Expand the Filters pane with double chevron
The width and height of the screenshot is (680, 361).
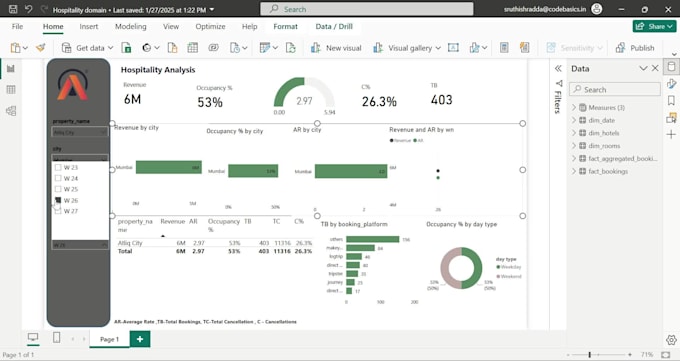[x=558, y=69]
